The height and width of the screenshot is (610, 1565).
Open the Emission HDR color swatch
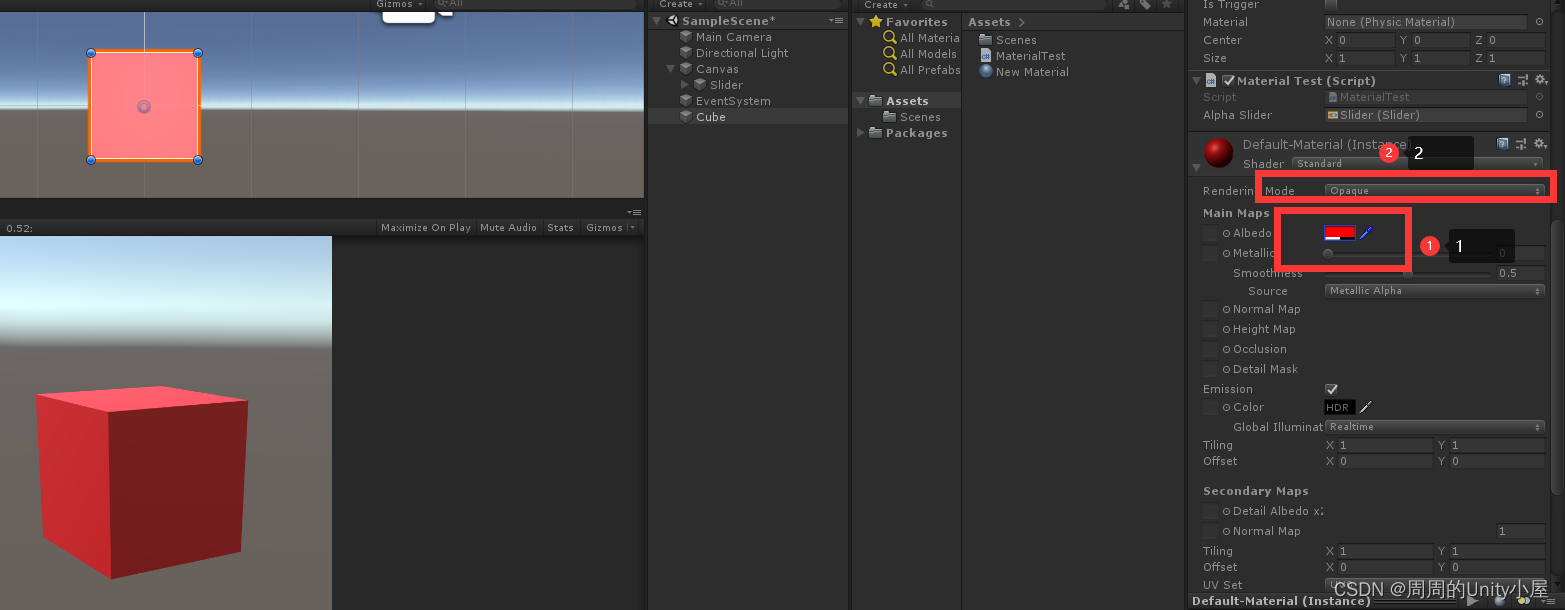coord(1340,407)
